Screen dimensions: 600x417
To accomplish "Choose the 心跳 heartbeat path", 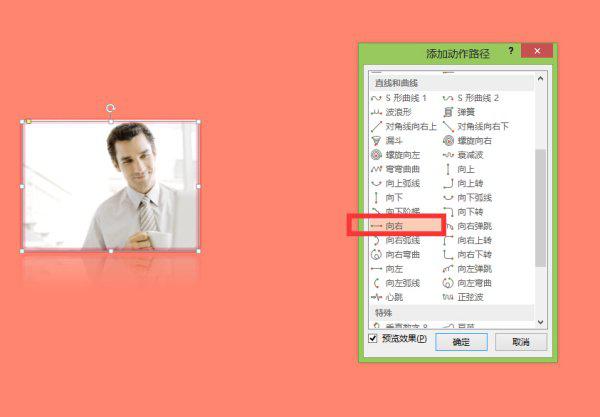I will [x=392, y=298].
